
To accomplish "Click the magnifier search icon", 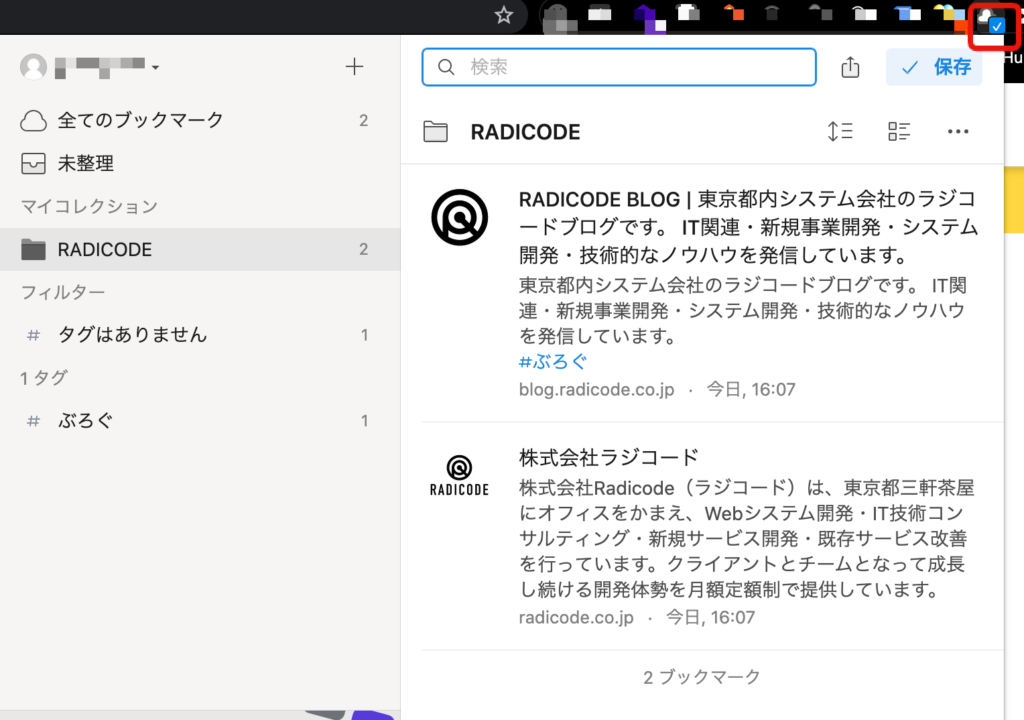I will point(446,67).
